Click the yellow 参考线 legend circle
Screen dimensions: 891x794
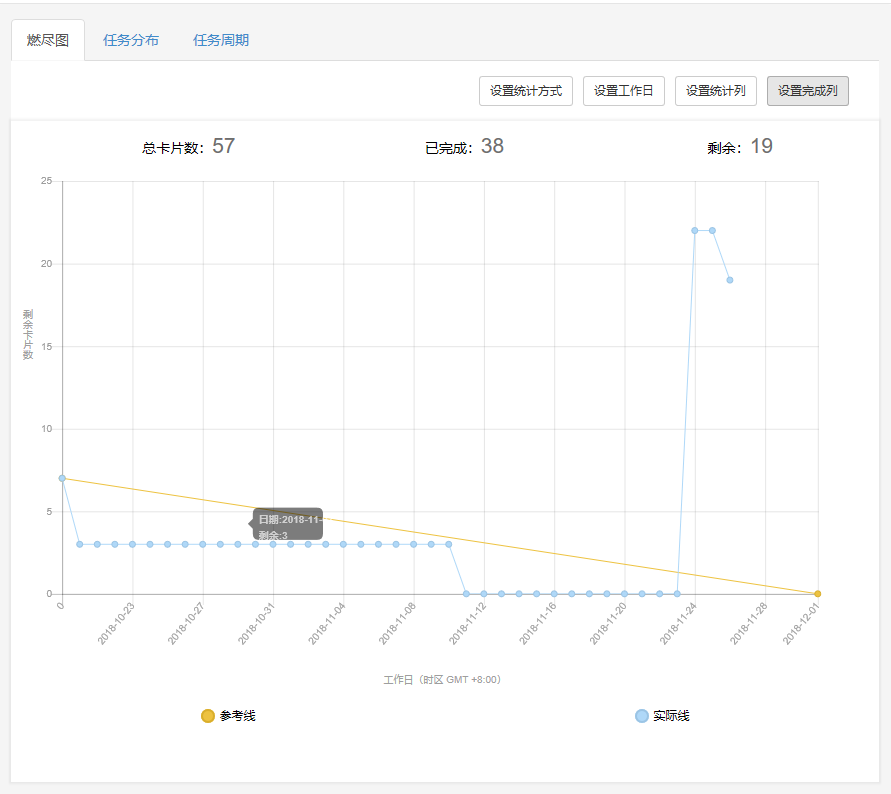208,716
